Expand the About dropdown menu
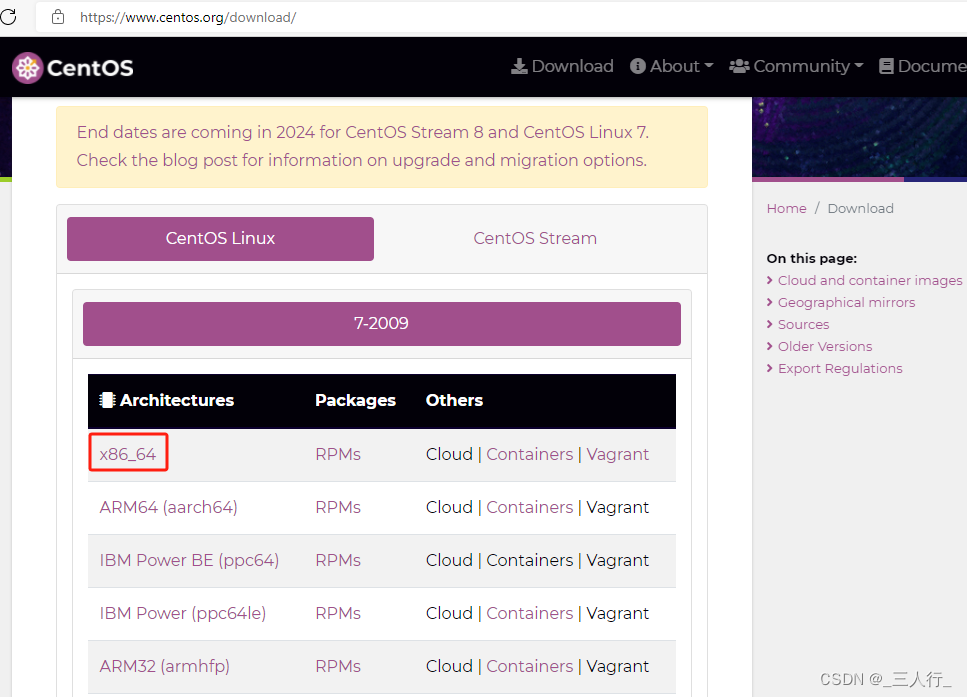 click(672, 66)
